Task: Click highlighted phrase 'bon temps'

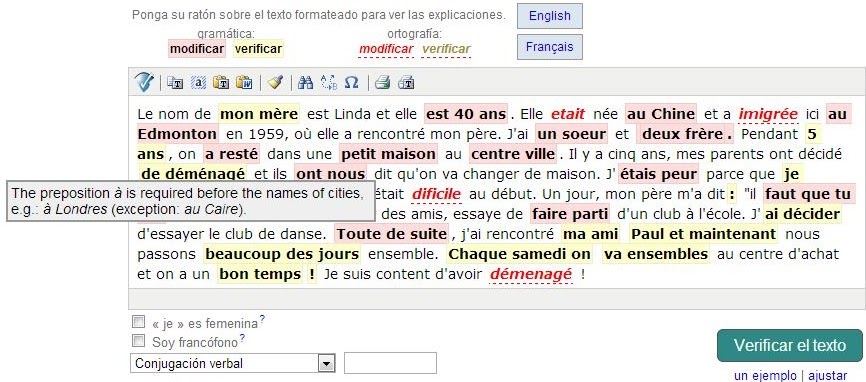Action: coord(260,274)
